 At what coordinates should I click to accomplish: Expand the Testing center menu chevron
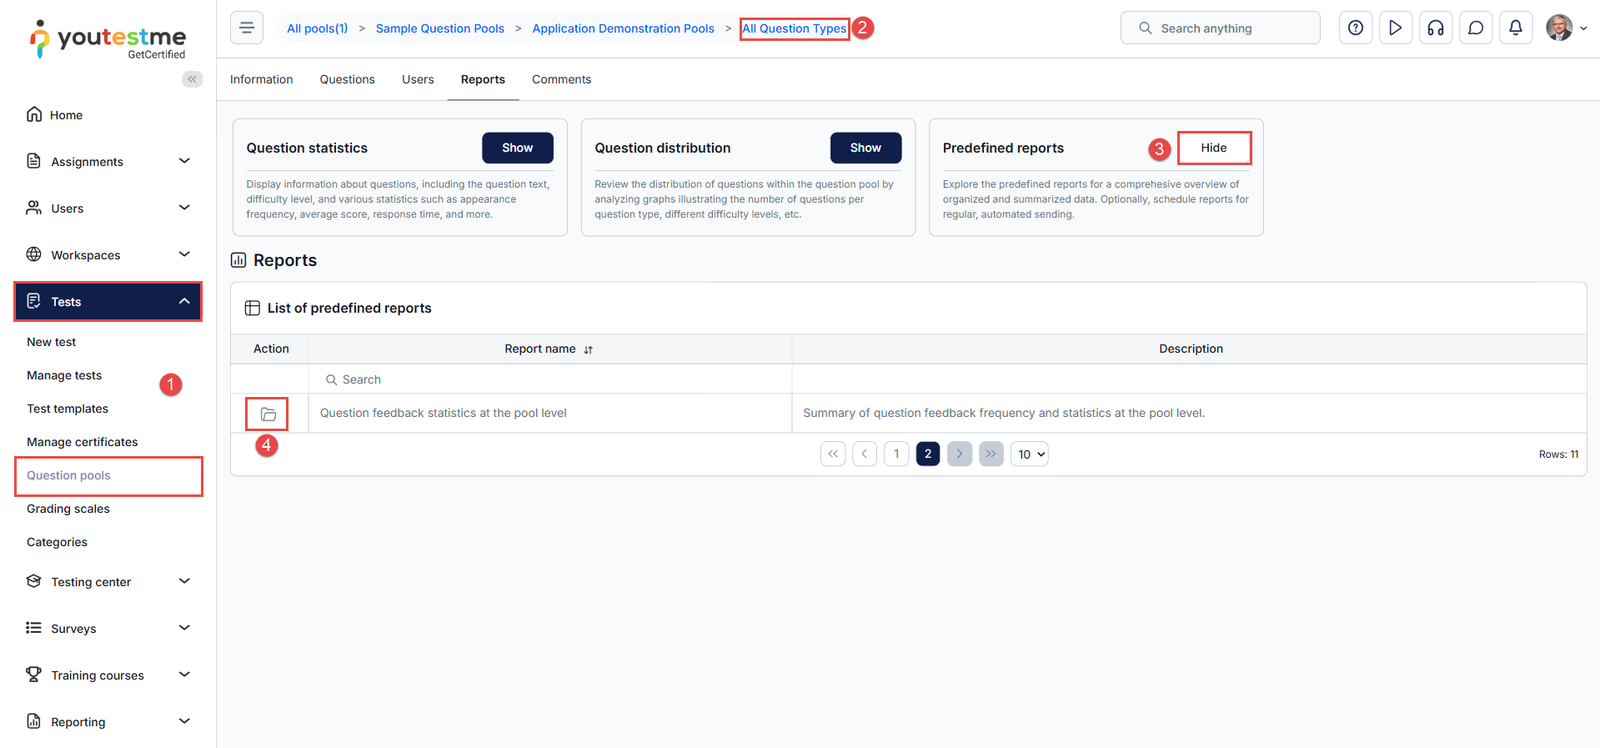click(184, 581)
